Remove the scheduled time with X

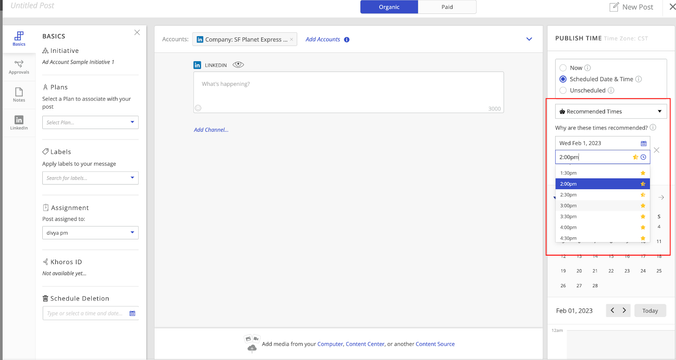tap(657, 150)
